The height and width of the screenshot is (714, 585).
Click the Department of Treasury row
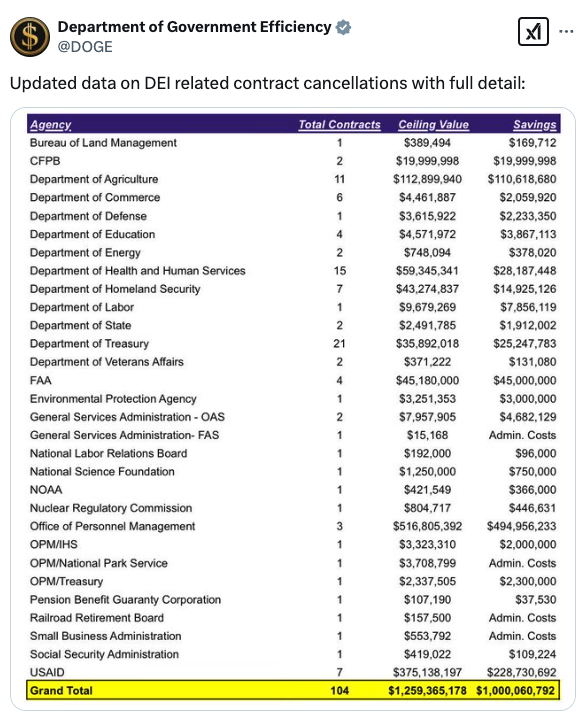click(x=293, y=343)
